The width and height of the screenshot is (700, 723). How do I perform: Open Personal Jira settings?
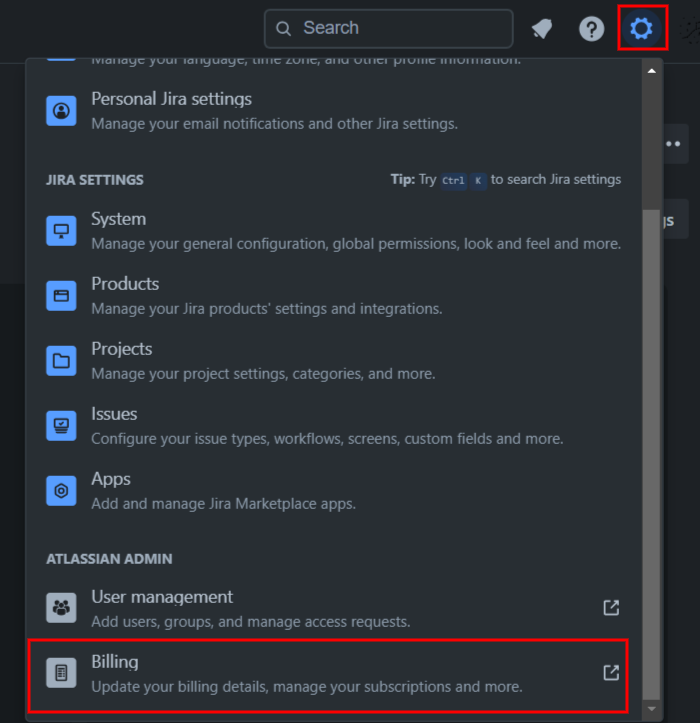tap(333, 111)
